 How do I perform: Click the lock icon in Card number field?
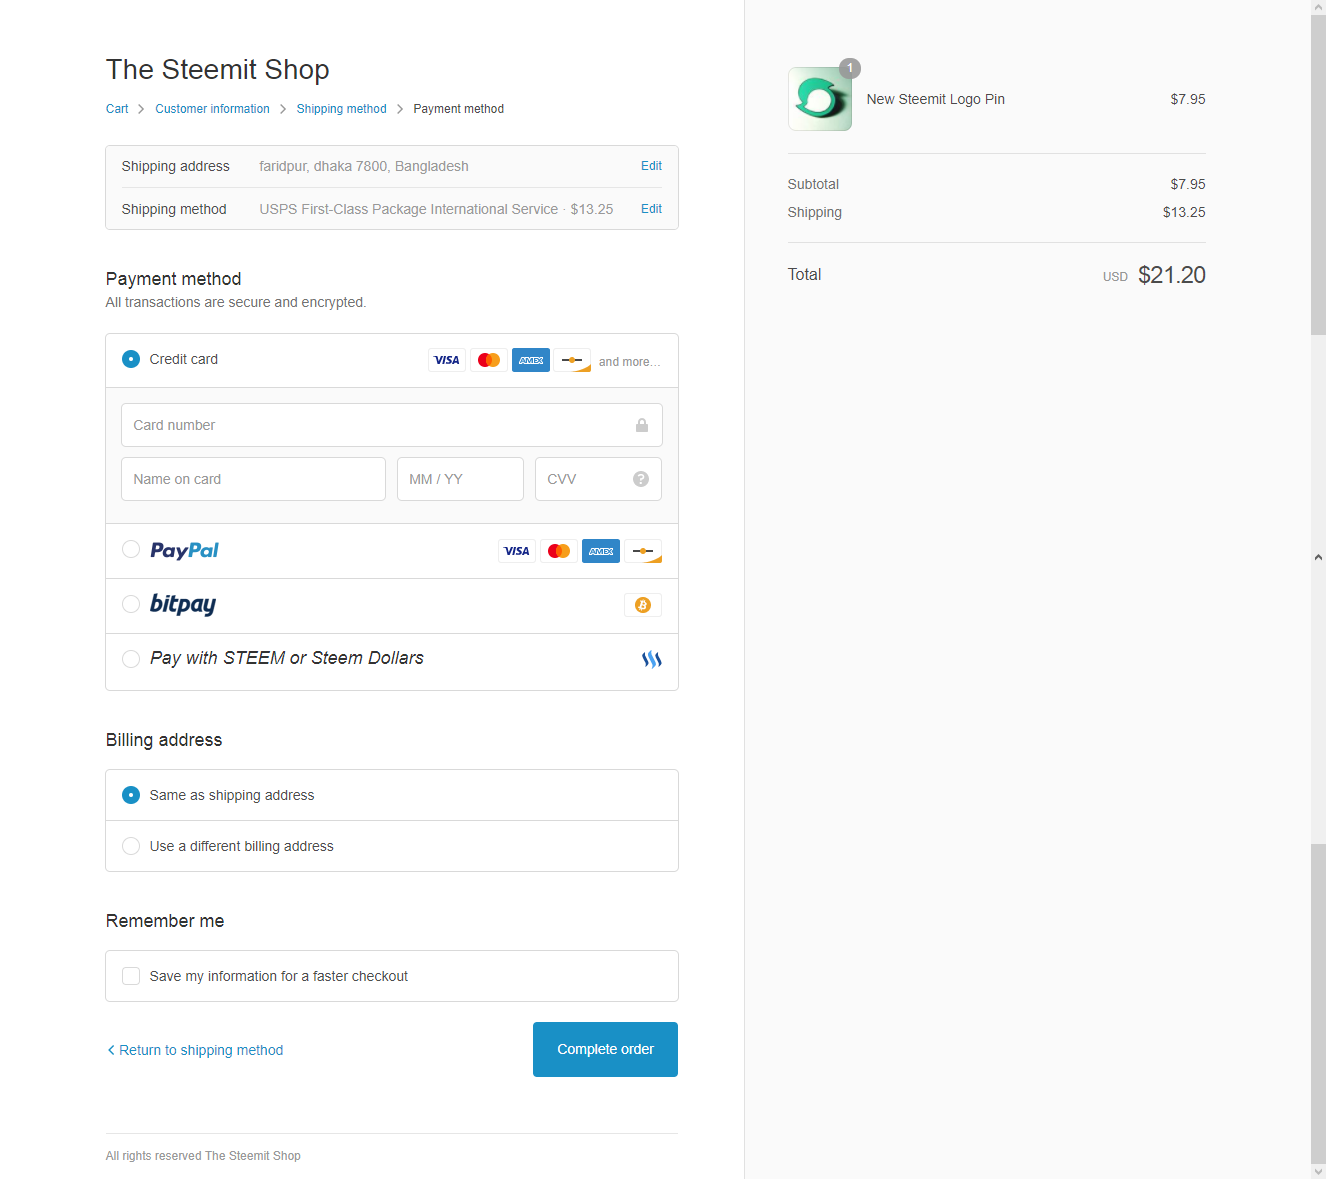pyautogui.click(x=642, y=425)
